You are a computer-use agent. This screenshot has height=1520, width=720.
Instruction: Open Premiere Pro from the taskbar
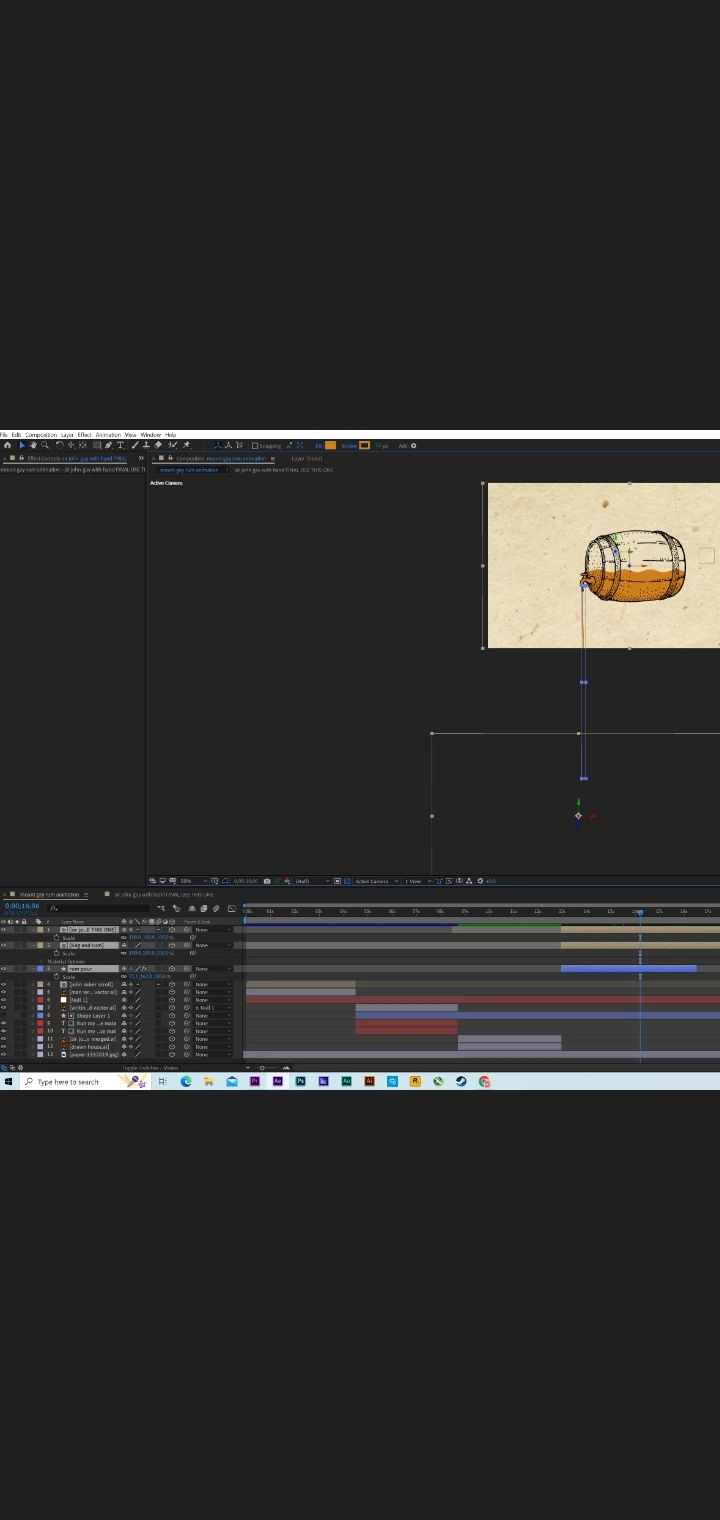click(x=254, y=1081)
